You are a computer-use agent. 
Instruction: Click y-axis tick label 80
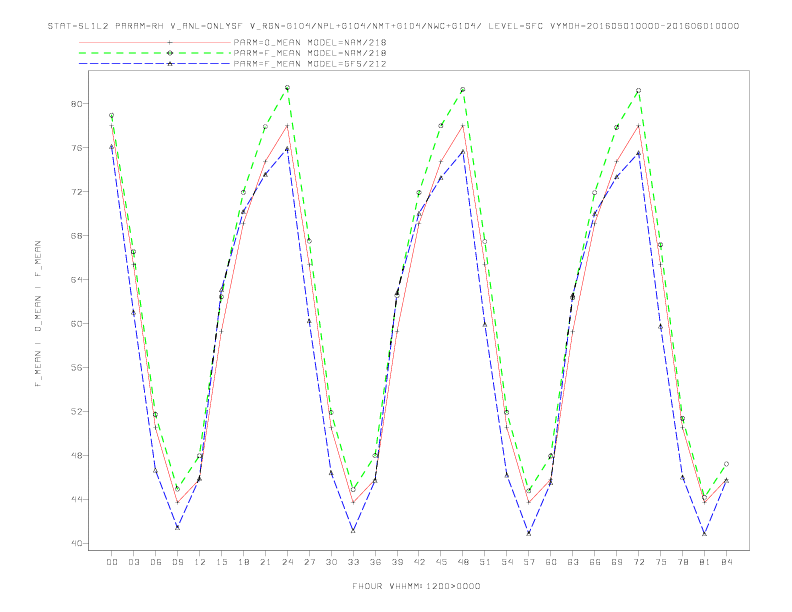[x=77, y=104]
